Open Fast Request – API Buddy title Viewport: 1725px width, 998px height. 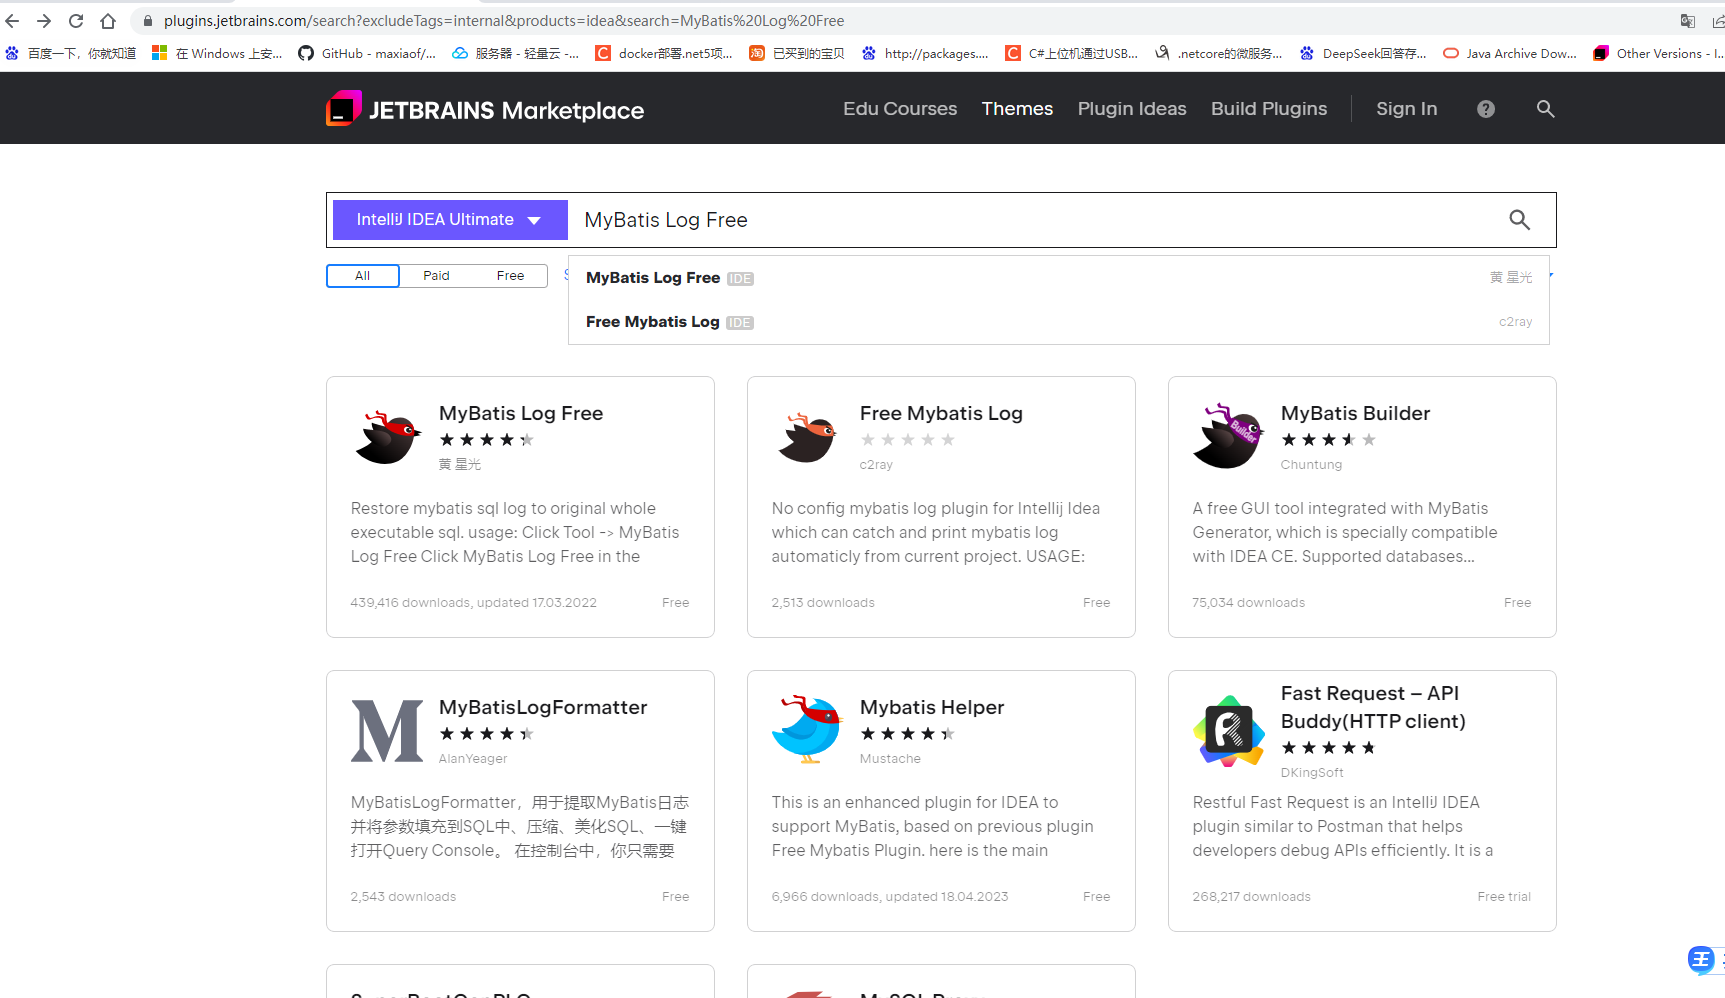[x=1373, y=707]
